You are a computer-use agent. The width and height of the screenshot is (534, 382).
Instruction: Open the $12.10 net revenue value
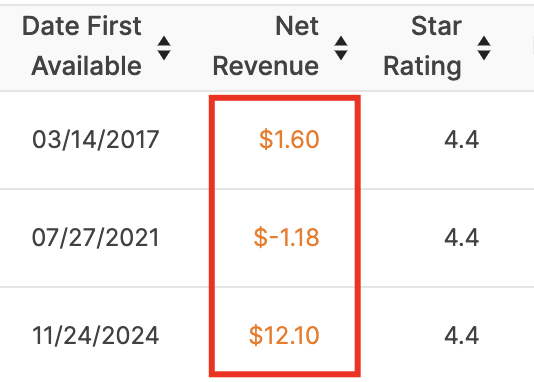coord(284,335)
